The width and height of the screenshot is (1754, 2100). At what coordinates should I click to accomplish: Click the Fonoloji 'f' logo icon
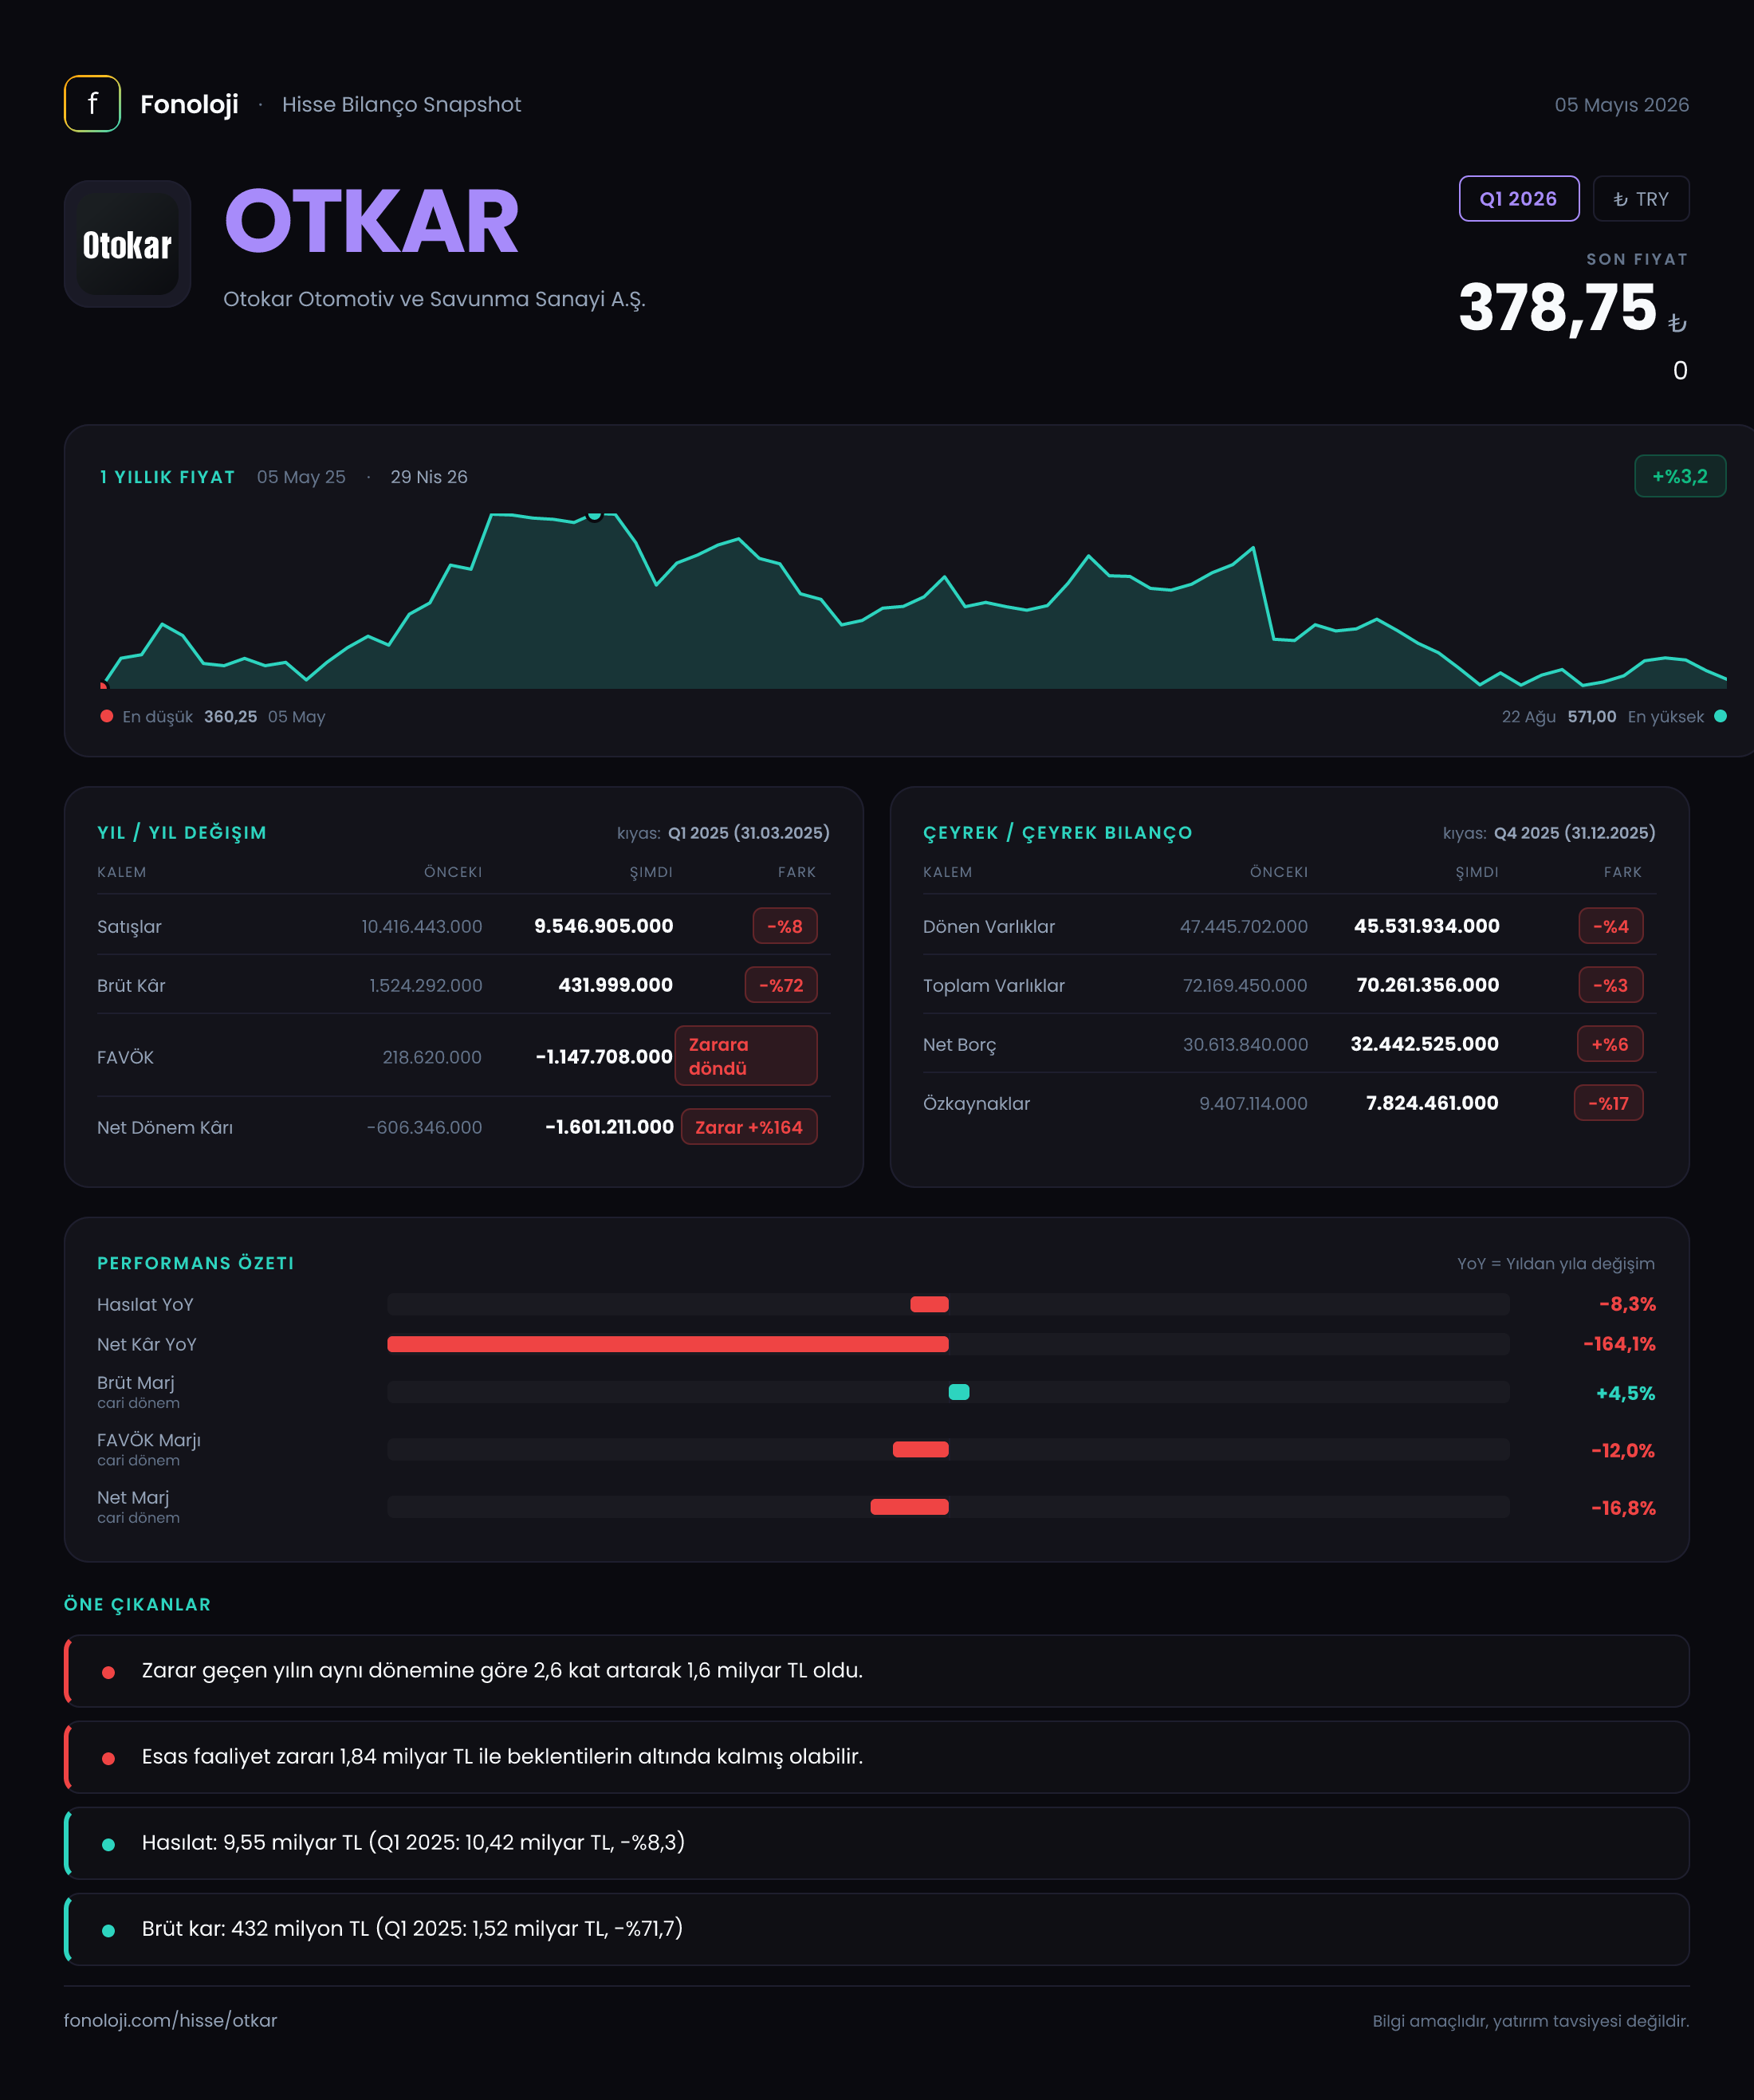[x=92, y=104]
